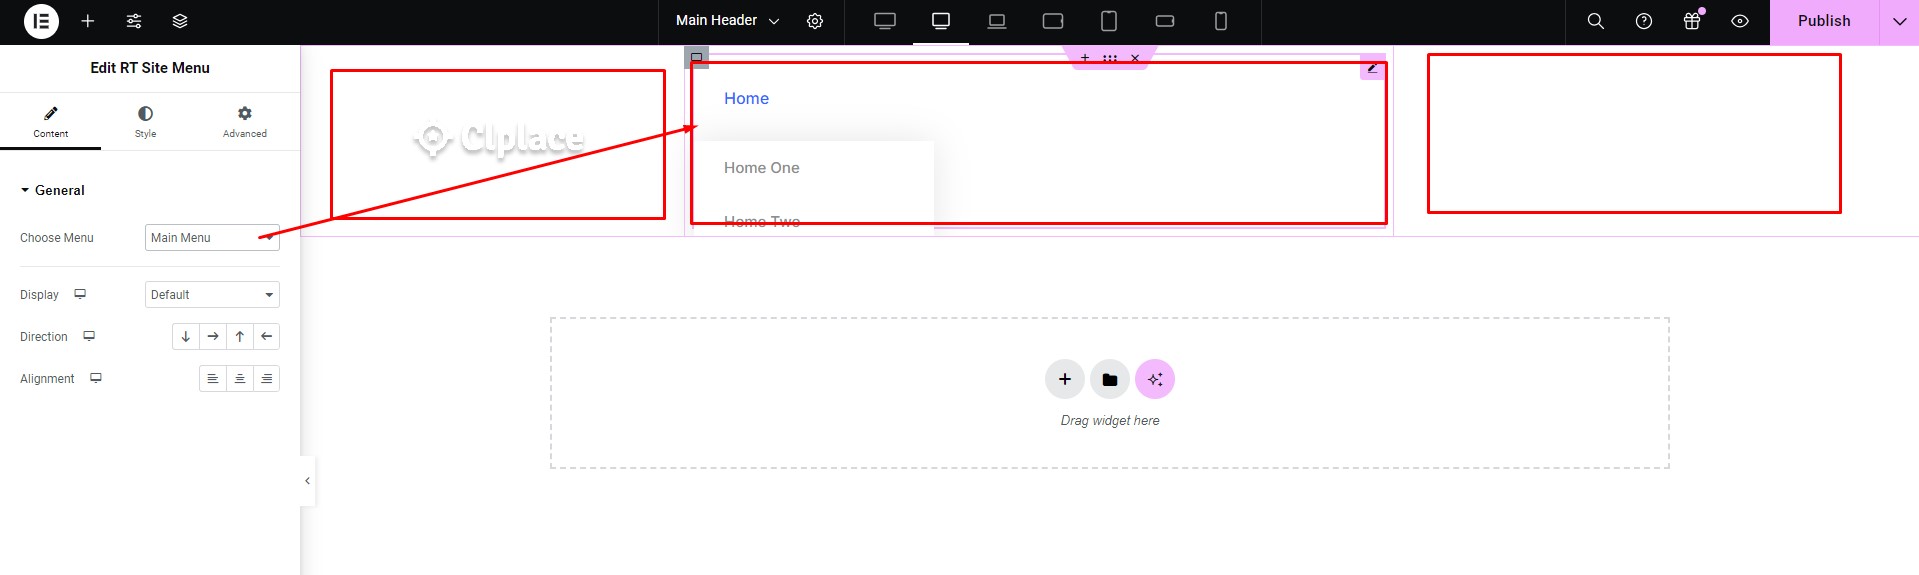The image size is (1919, 575).
Task: Click responsive icon next to Alignment
Action: pyautogui.click(x=96, y=378)
